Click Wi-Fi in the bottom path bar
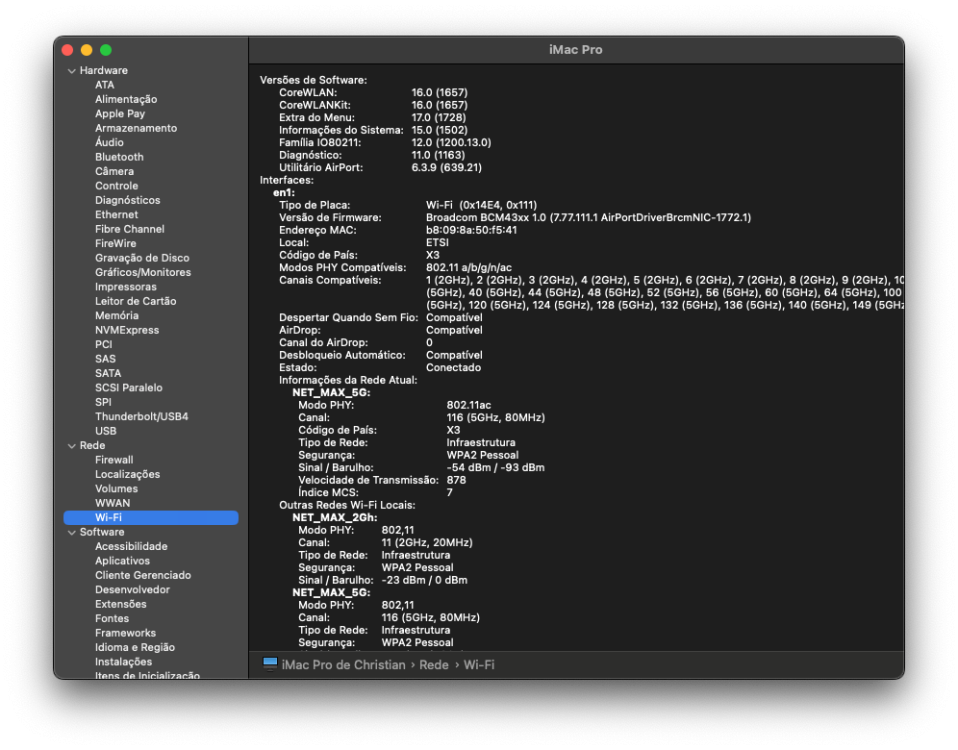The image size is (958, 750). [479, 664]
